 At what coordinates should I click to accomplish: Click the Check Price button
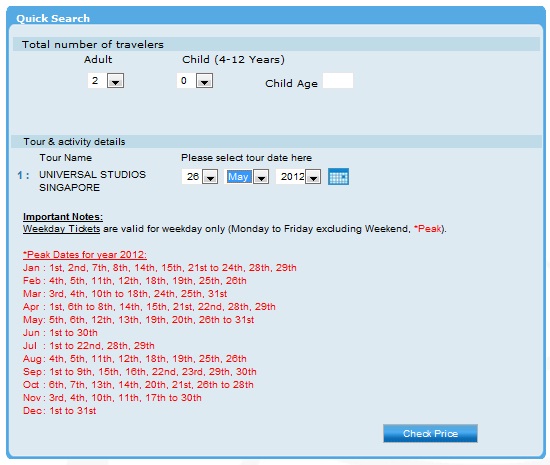(x=430, y=433)
